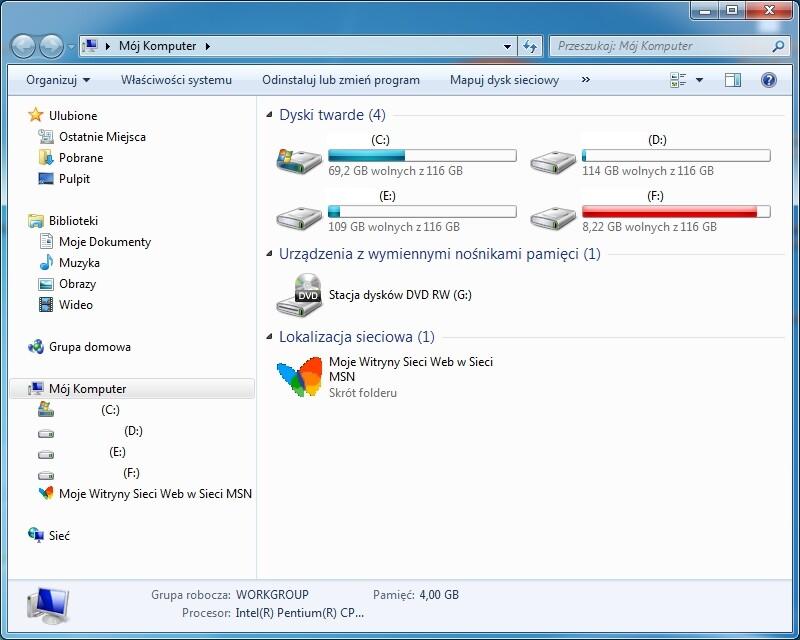Open the Organizuj menu
800x640 pixels.
[x=58, y=80]
